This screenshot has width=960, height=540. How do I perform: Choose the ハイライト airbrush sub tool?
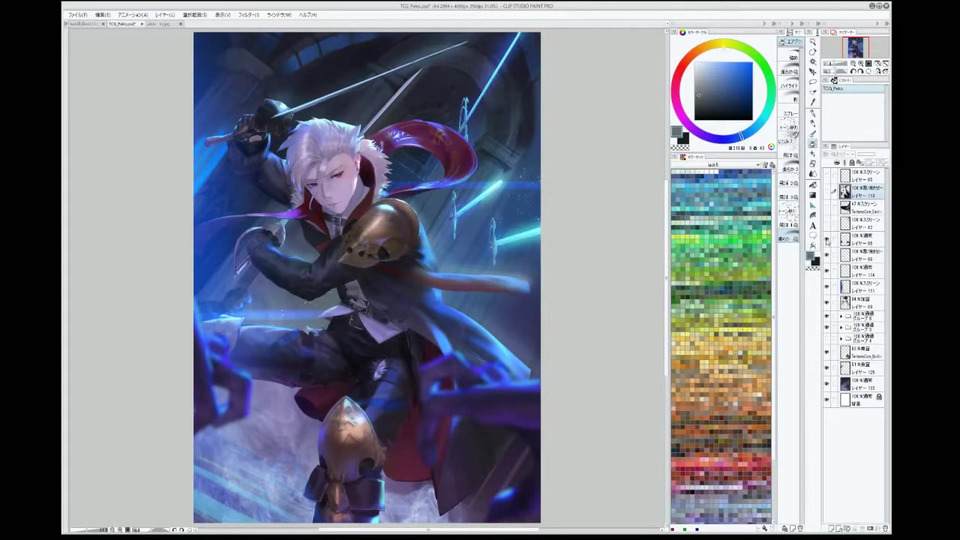pyautogui.click(x=789, y=84)
